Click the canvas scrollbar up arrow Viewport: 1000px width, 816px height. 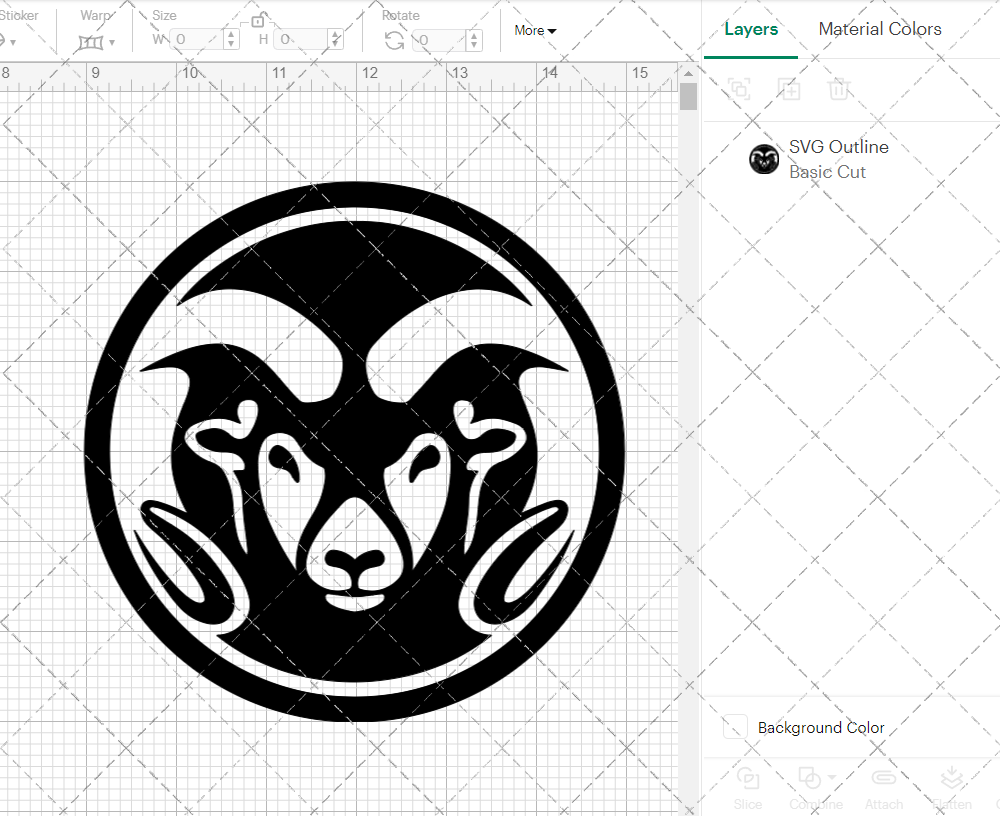688,74
